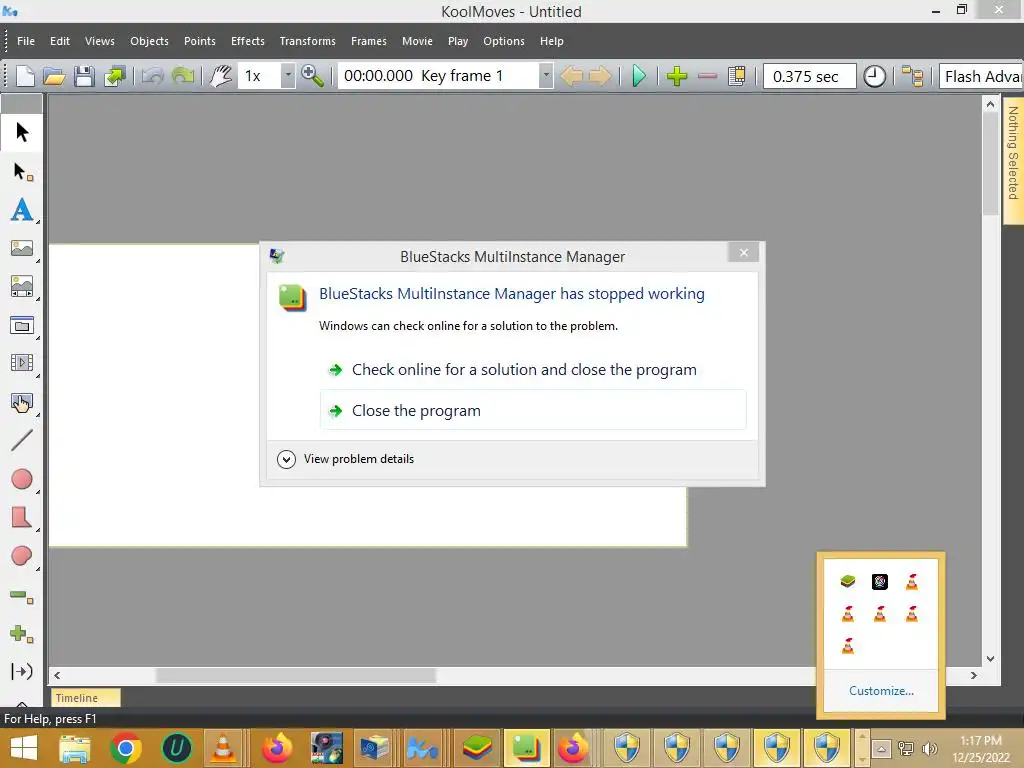Select the hand pan tool
Image resolution: width=1024 pixels, height=768 pixels.
221,76
